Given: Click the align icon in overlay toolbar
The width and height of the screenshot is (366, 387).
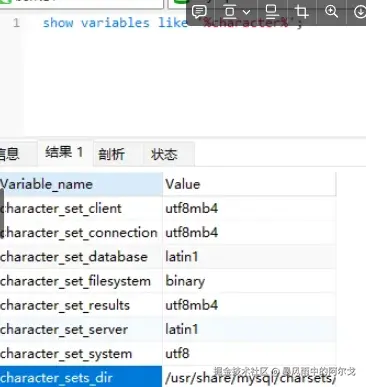Looking at the screenshot, I should pyautogui.click(x=230, y=12).
